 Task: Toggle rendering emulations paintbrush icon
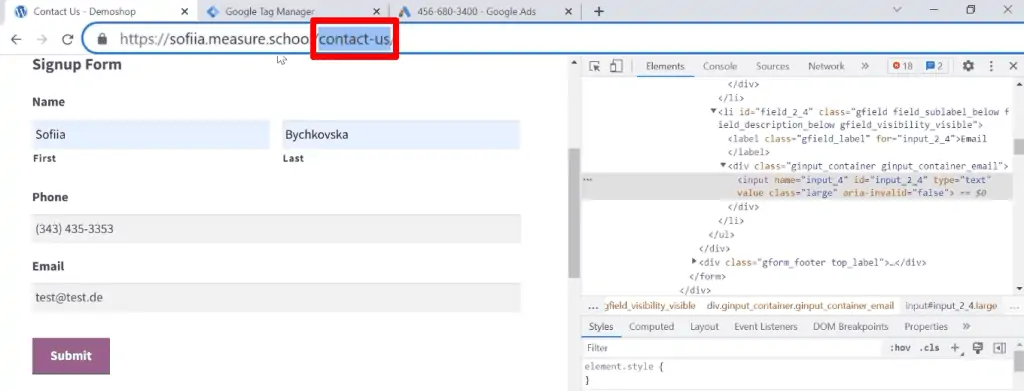point(978,348)
